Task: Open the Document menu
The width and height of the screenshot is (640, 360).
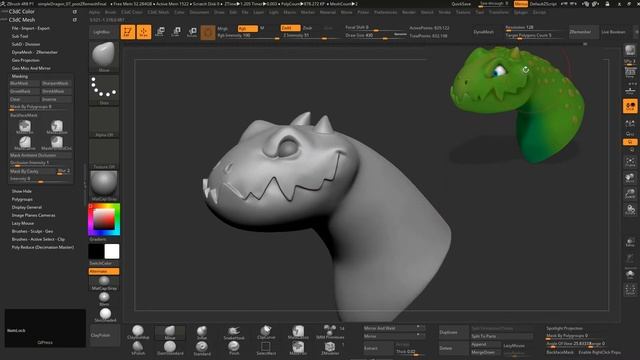Action: [199, 12]
